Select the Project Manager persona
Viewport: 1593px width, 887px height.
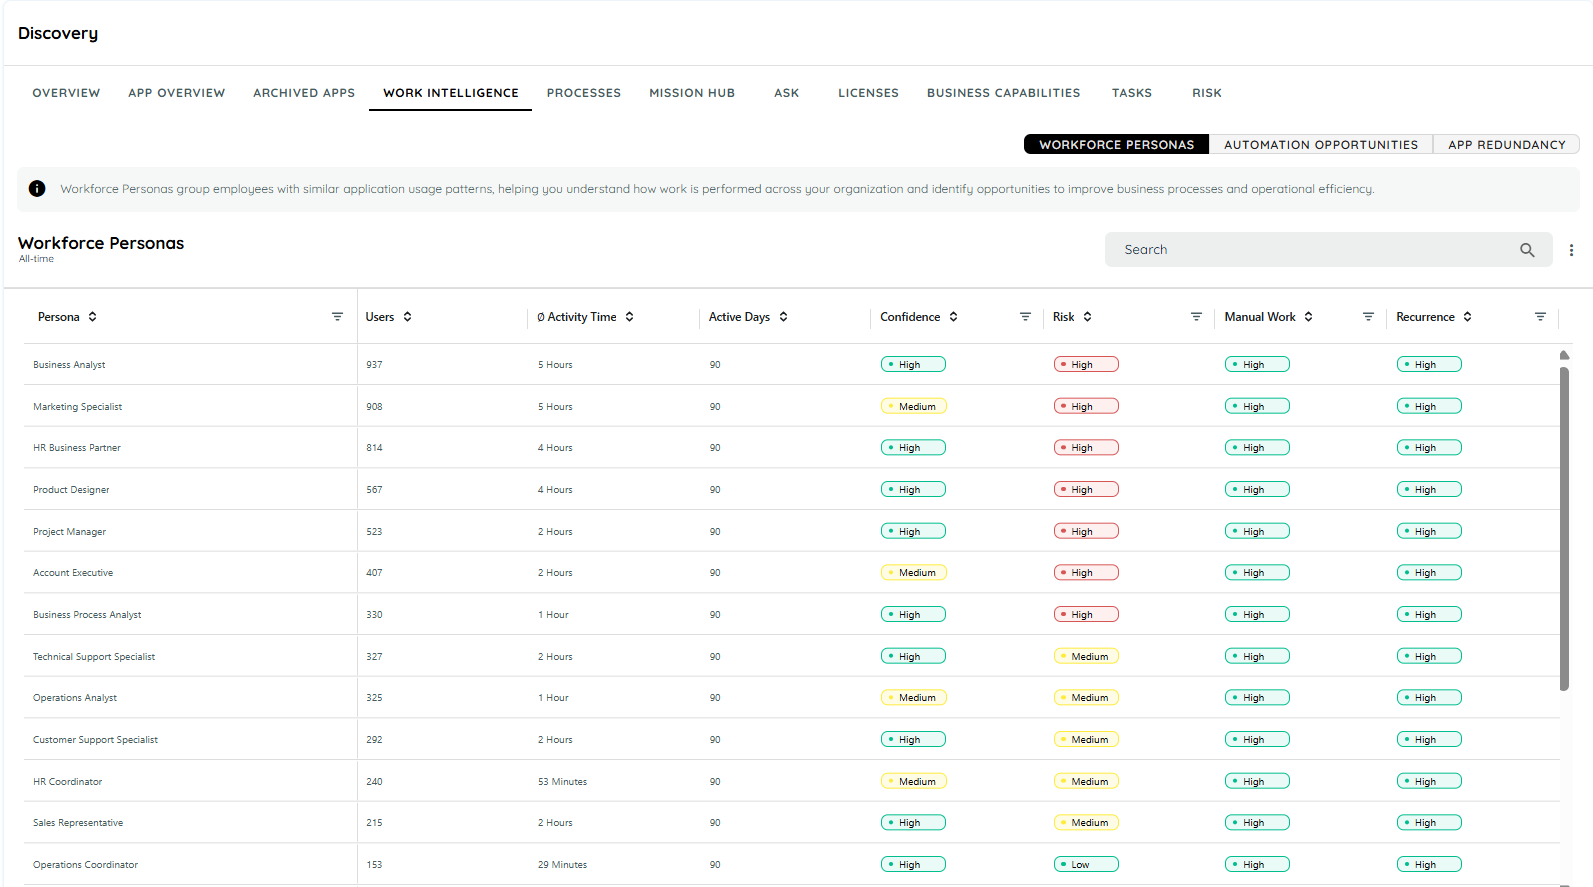point(69,532)
